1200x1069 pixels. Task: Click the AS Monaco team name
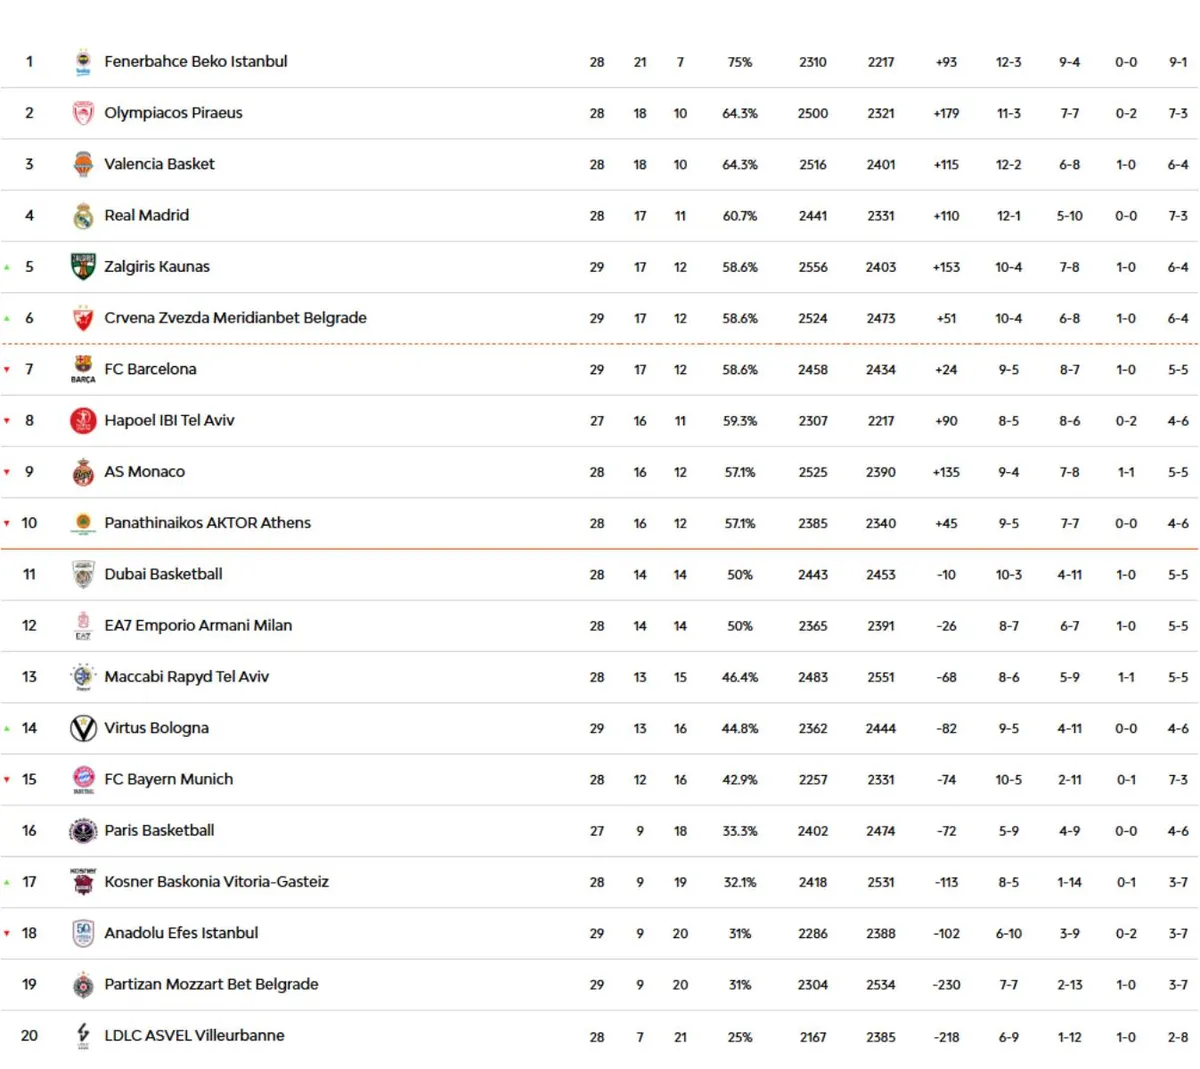point(144,472)
